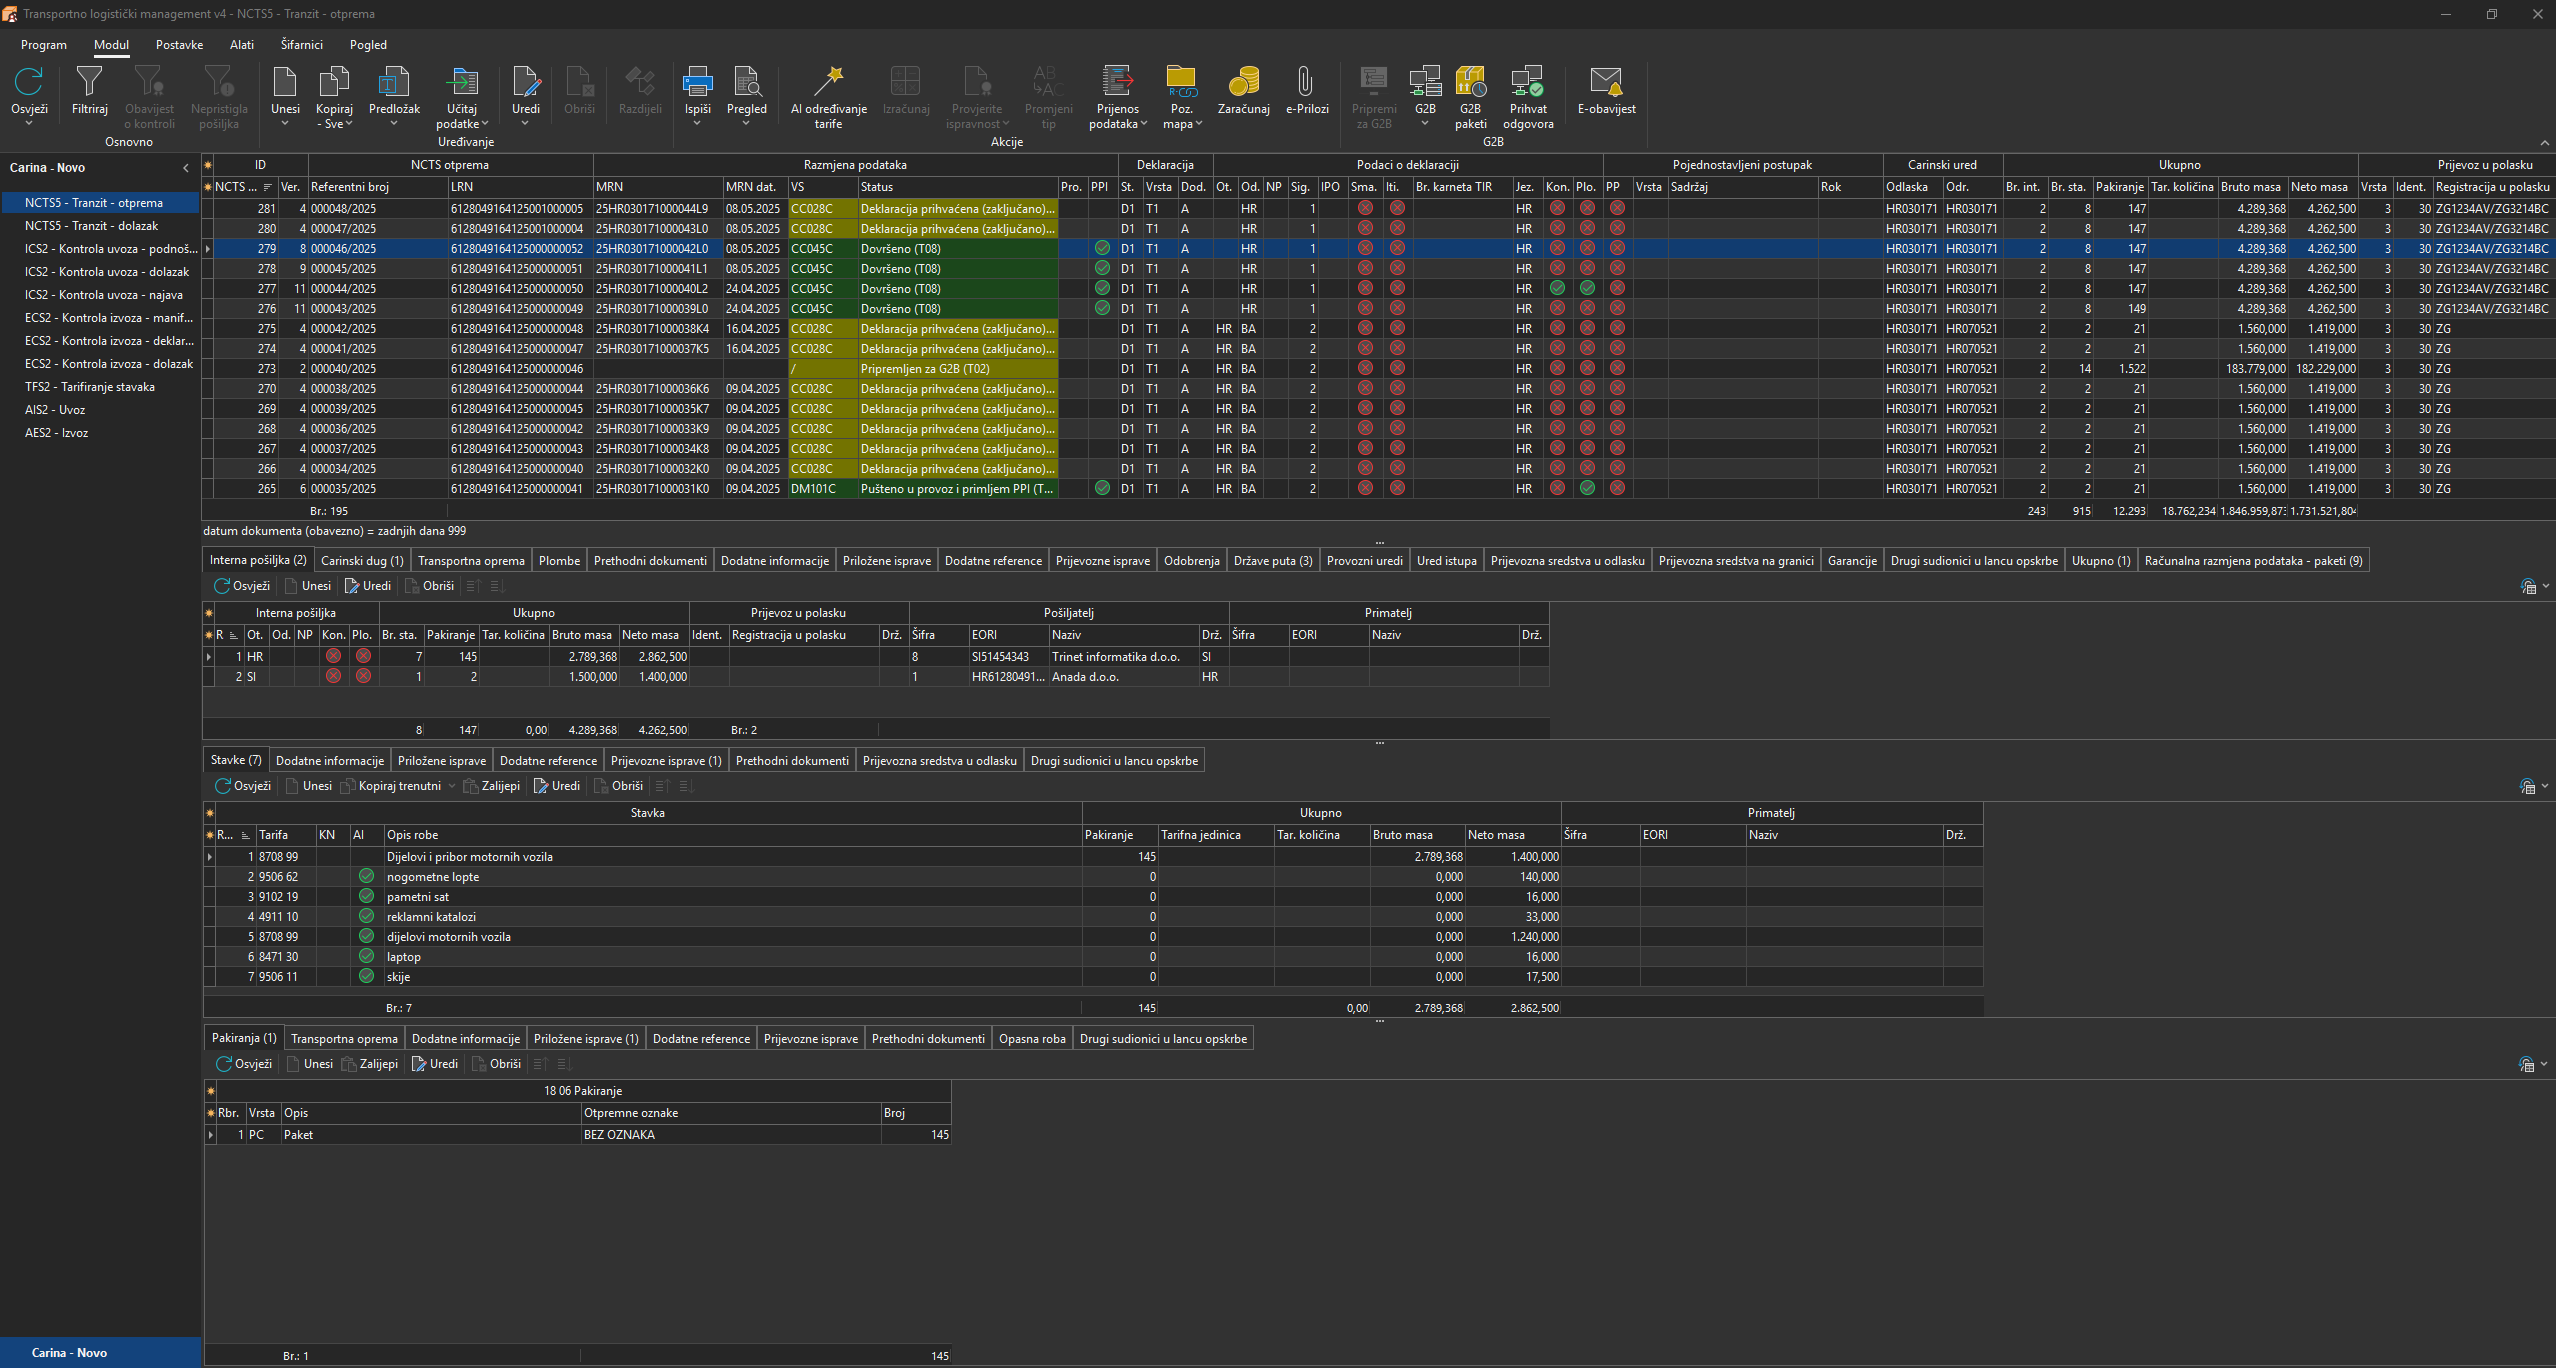Screen dimensions: 2556x1368
Task: Open dropdown arrow under G2B button
Action: point(1425,123)
